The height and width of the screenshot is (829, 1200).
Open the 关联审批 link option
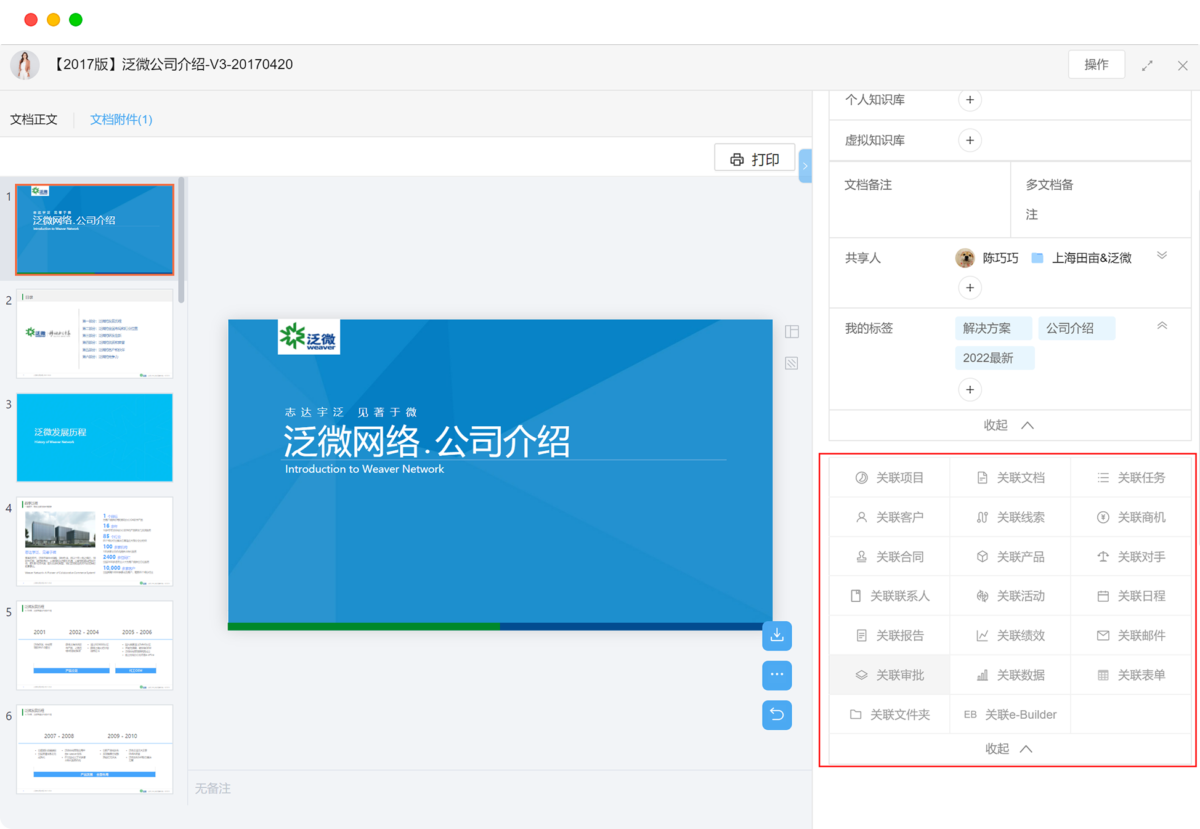pyautogui.click(x=890, y=675)
